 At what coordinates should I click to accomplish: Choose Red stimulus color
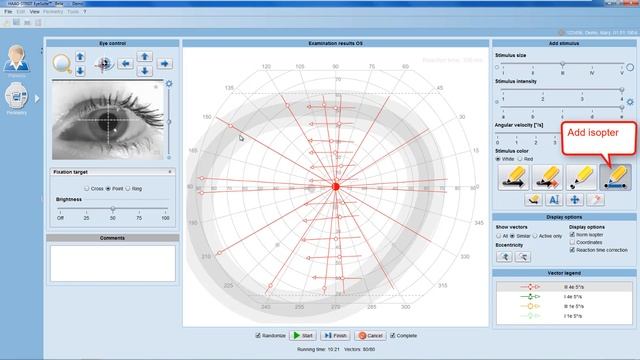tap(520, 159)
